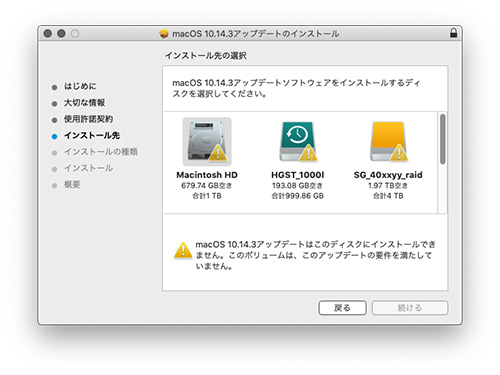This screenshot has height=375, width=500.
Task: Click the disabled 続ける (Continue) button
Action: (410, 308)
